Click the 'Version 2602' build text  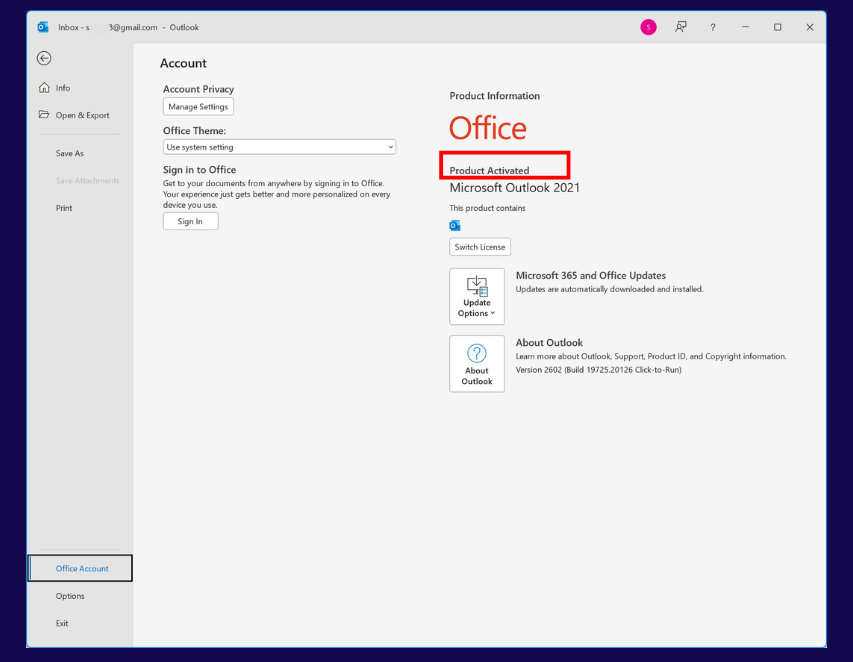pos(598,369)
